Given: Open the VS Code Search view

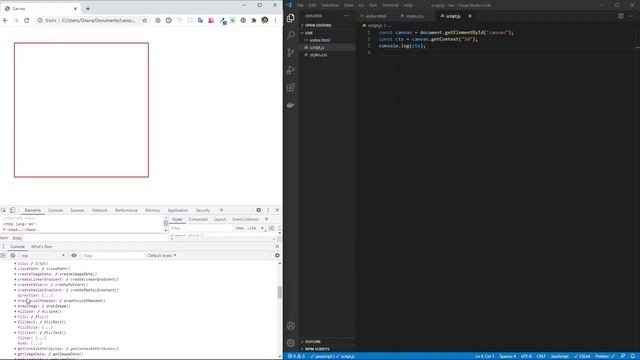Looking at the screenshot, I should pyautogui.click(x=291, y=35).
